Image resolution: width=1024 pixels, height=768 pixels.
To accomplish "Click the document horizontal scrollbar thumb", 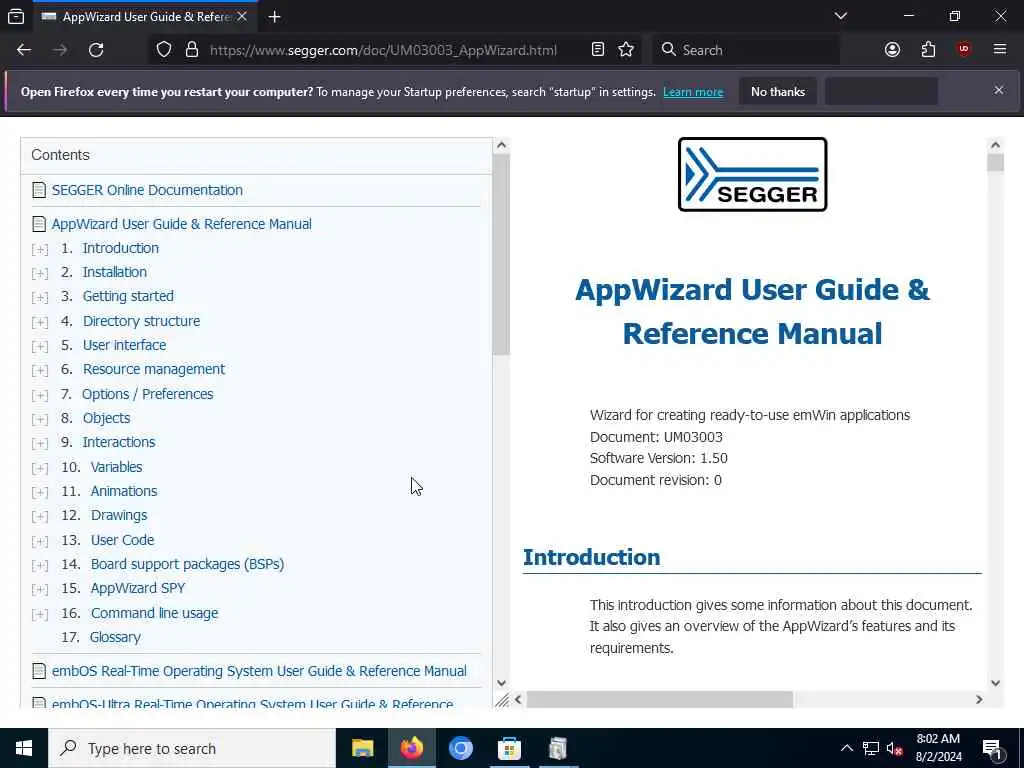I will click(x=660, y=699).
